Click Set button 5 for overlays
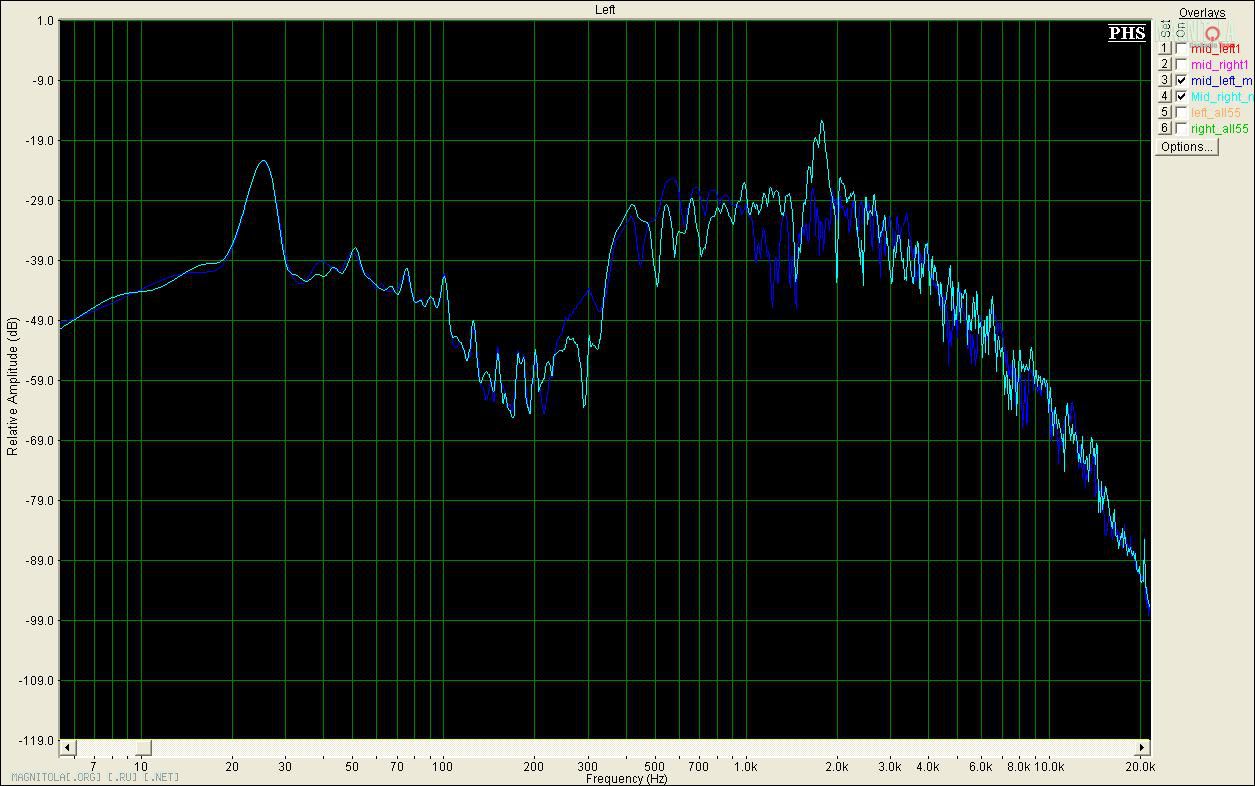 pos(1165,112)
